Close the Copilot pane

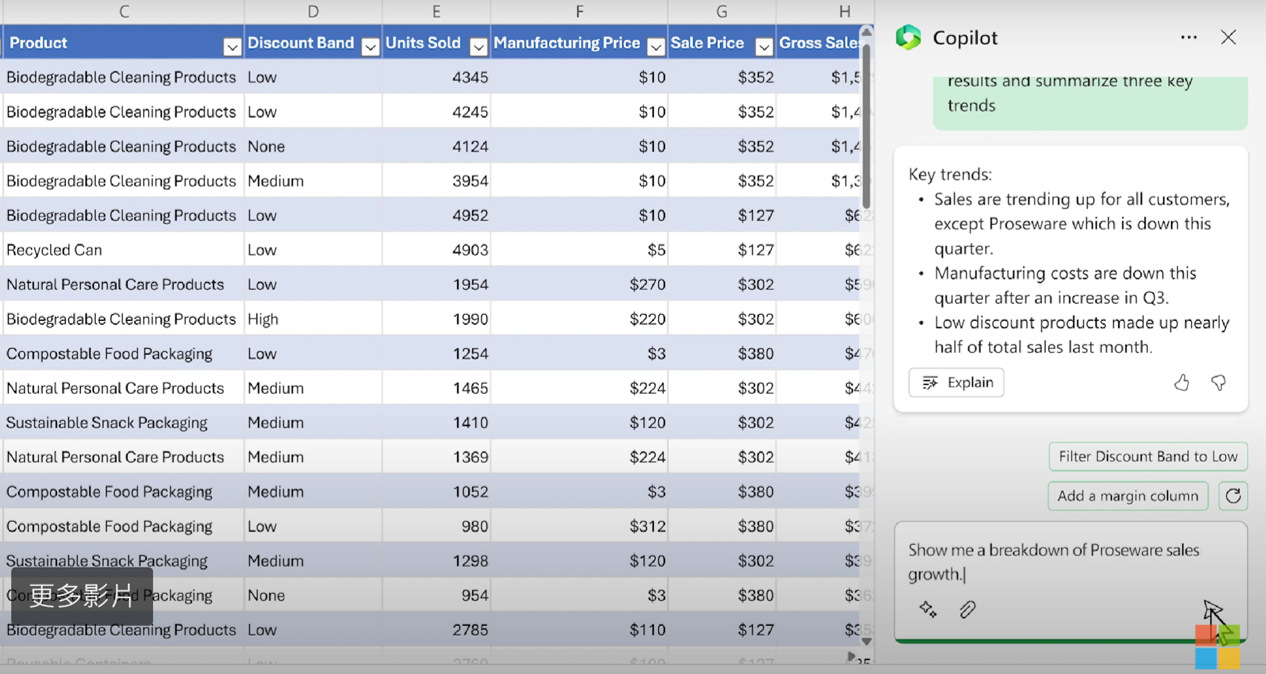coord(1228,37)
